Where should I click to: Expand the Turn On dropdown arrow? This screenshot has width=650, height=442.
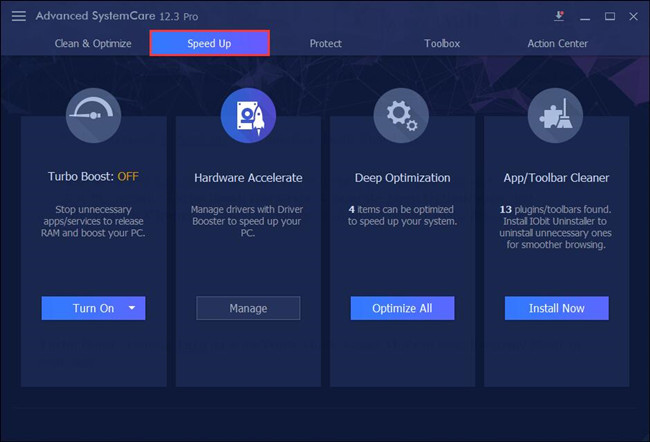(132, 308)
